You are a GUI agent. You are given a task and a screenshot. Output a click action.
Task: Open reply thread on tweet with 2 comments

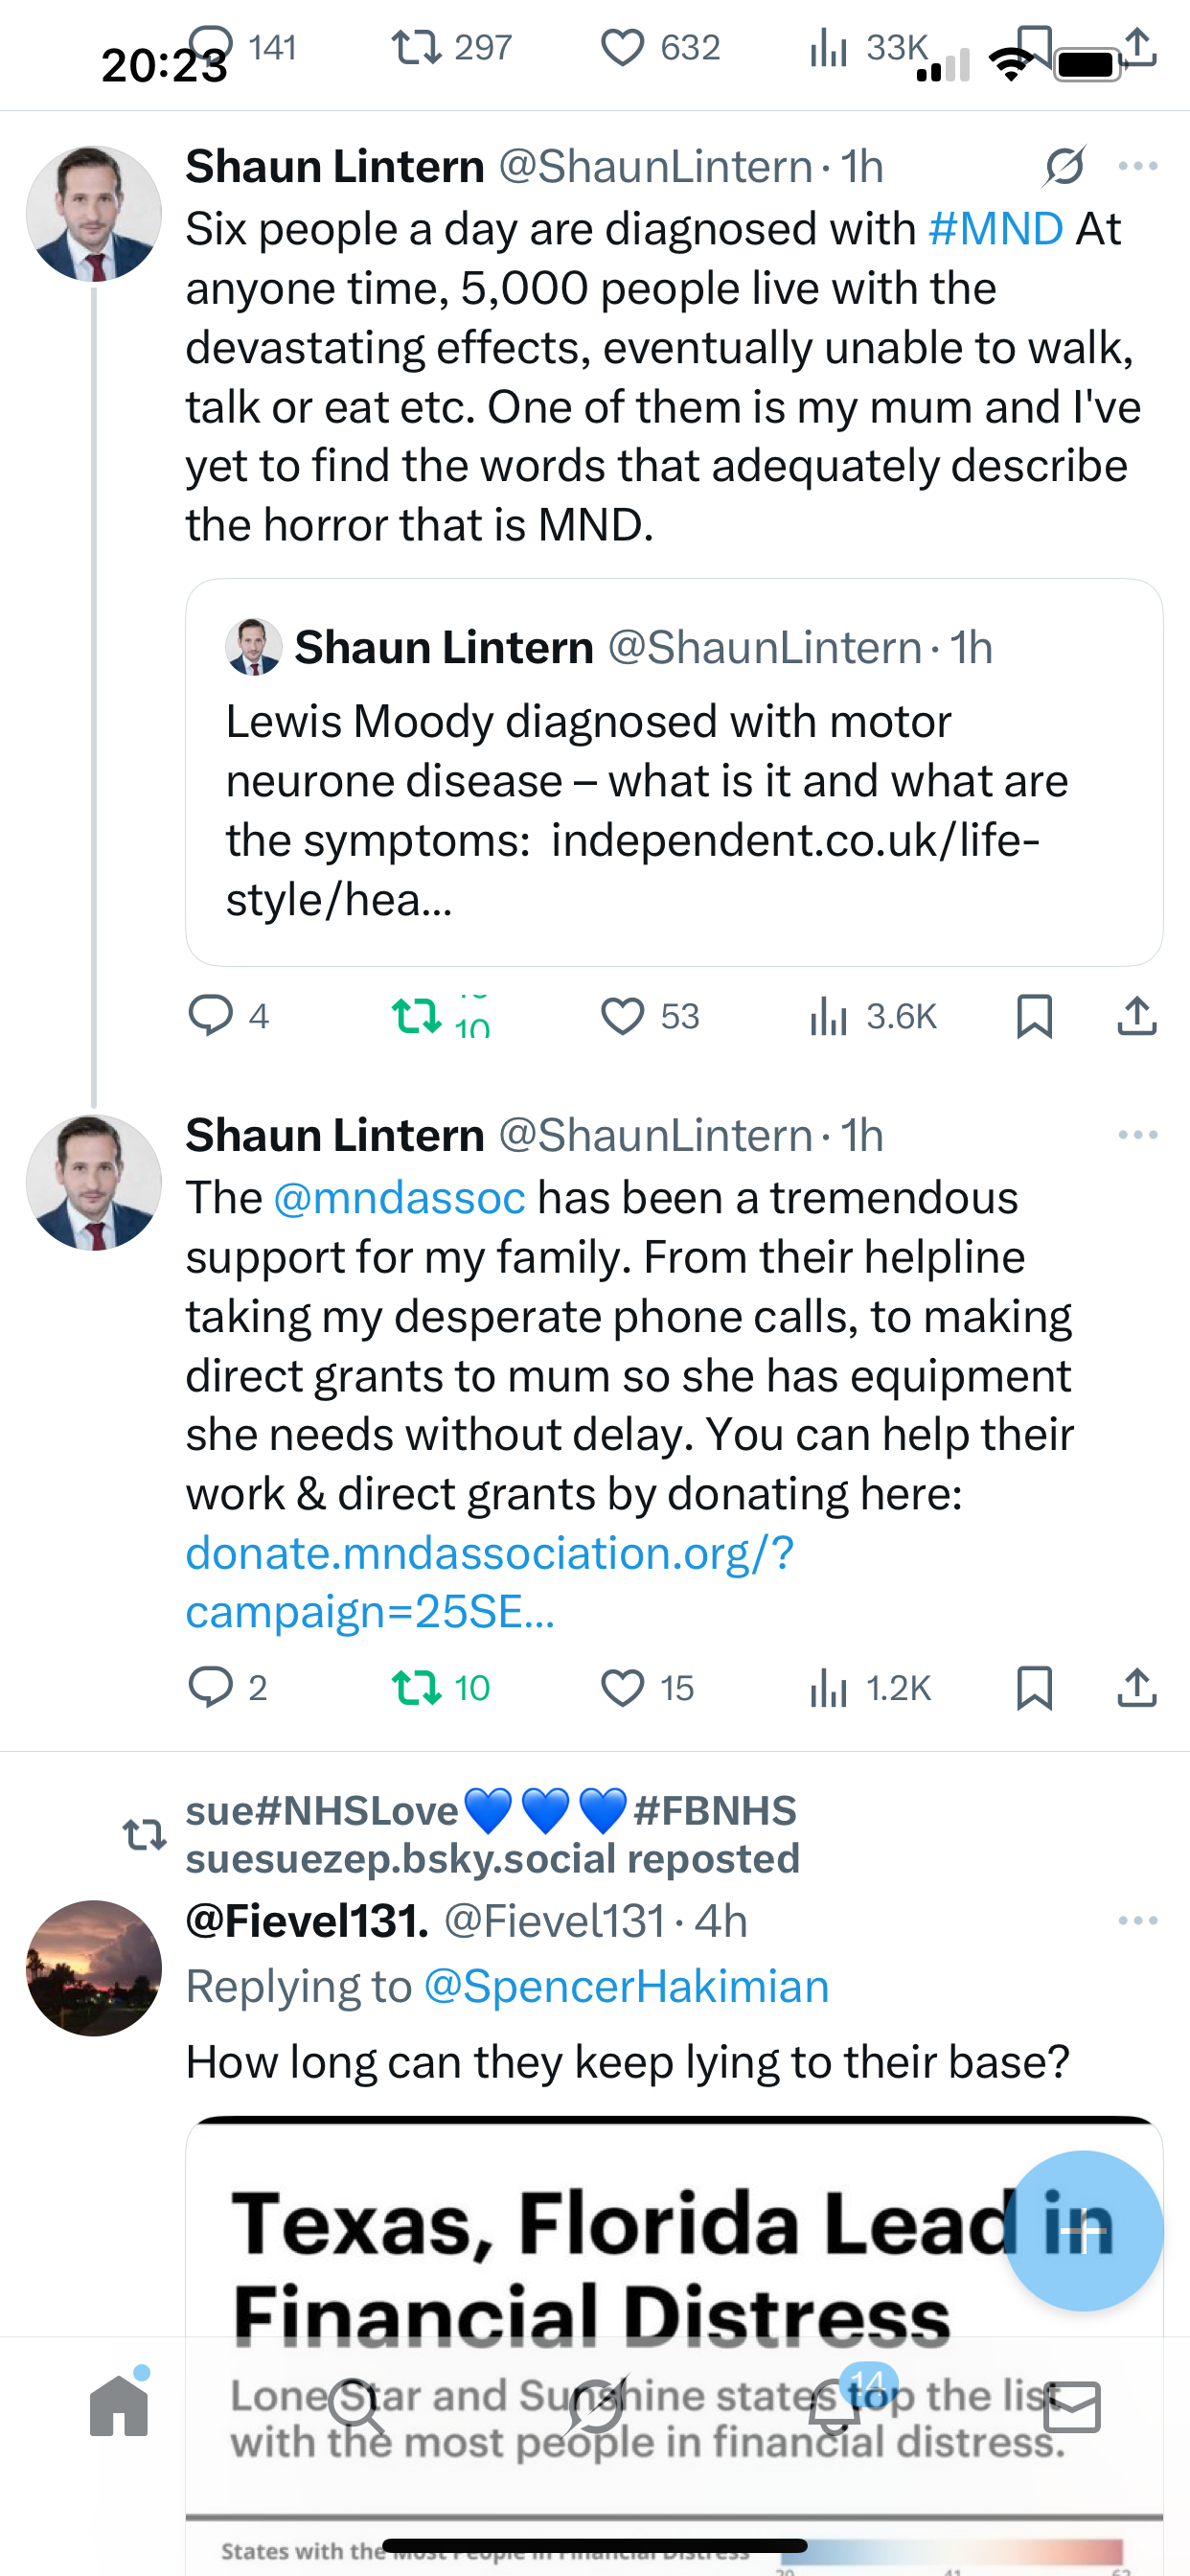pos(210,1688)
